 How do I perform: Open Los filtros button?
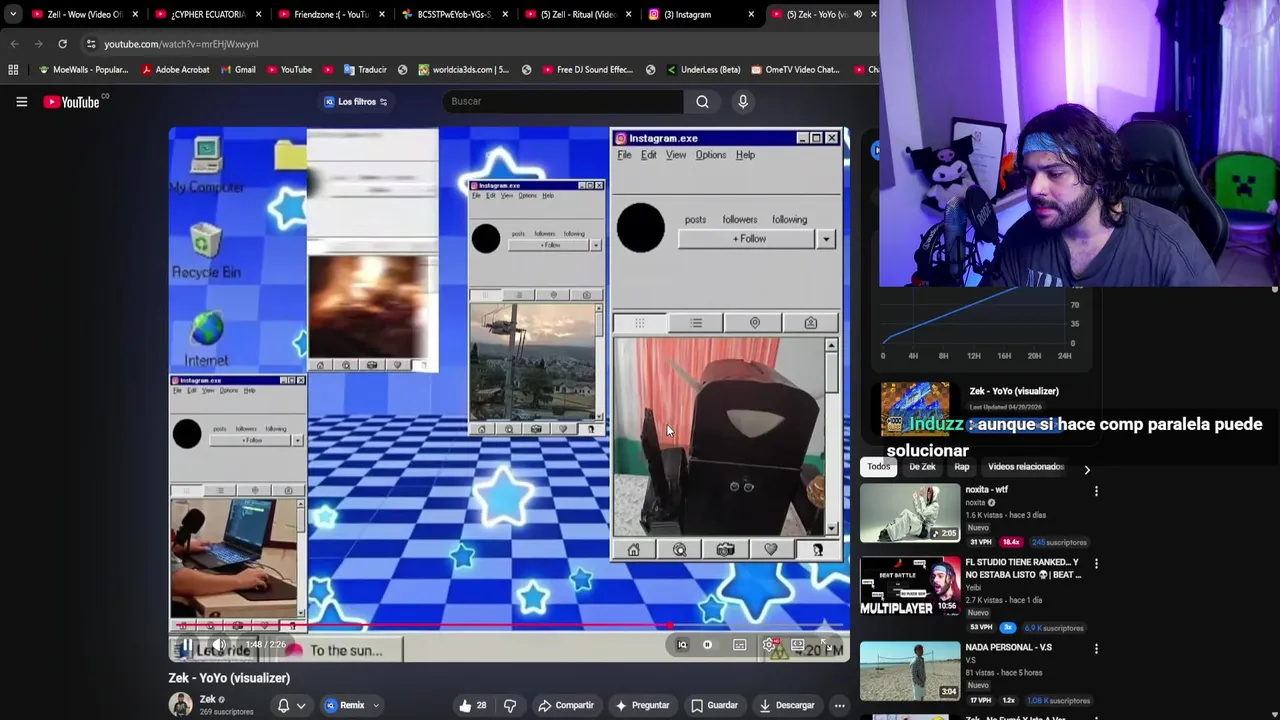click(x=356, y=101)
